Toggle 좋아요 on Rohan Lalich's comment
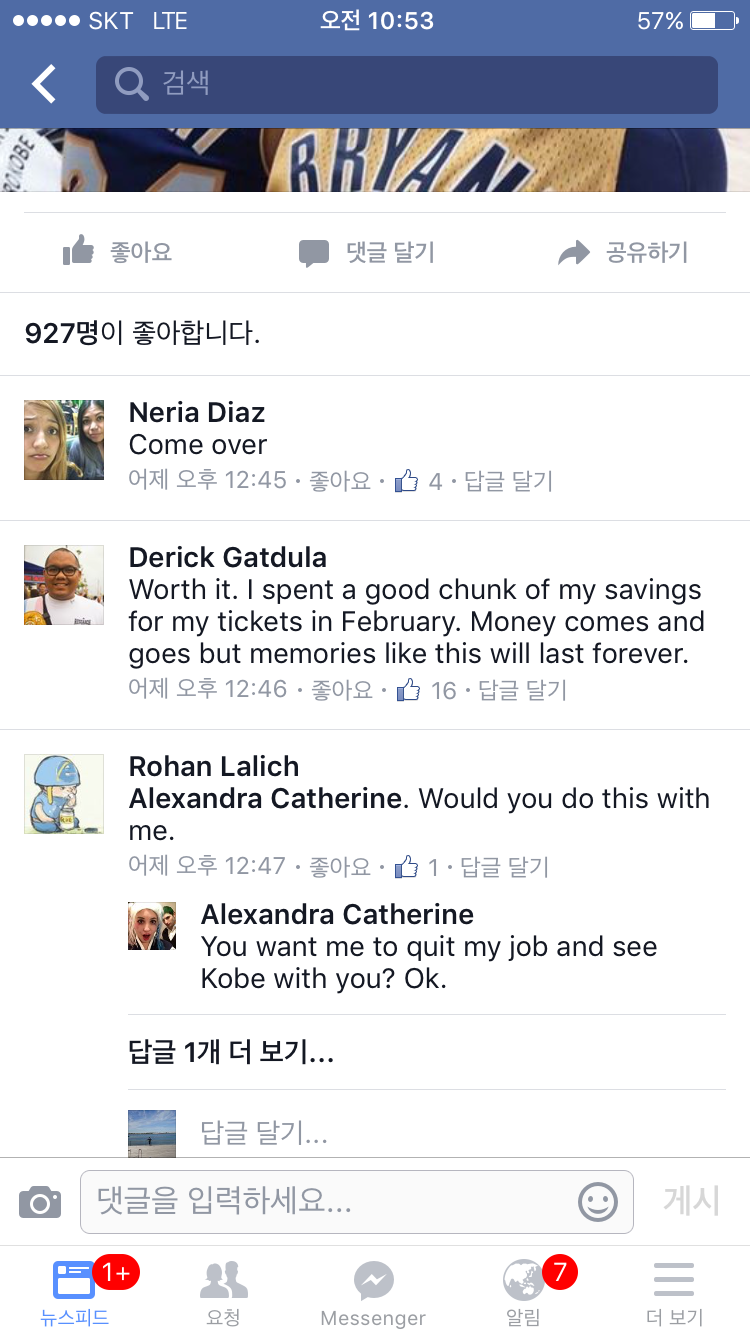Image resolution: width=750 pixels, height=1334 pixels. tap(340, 866)
